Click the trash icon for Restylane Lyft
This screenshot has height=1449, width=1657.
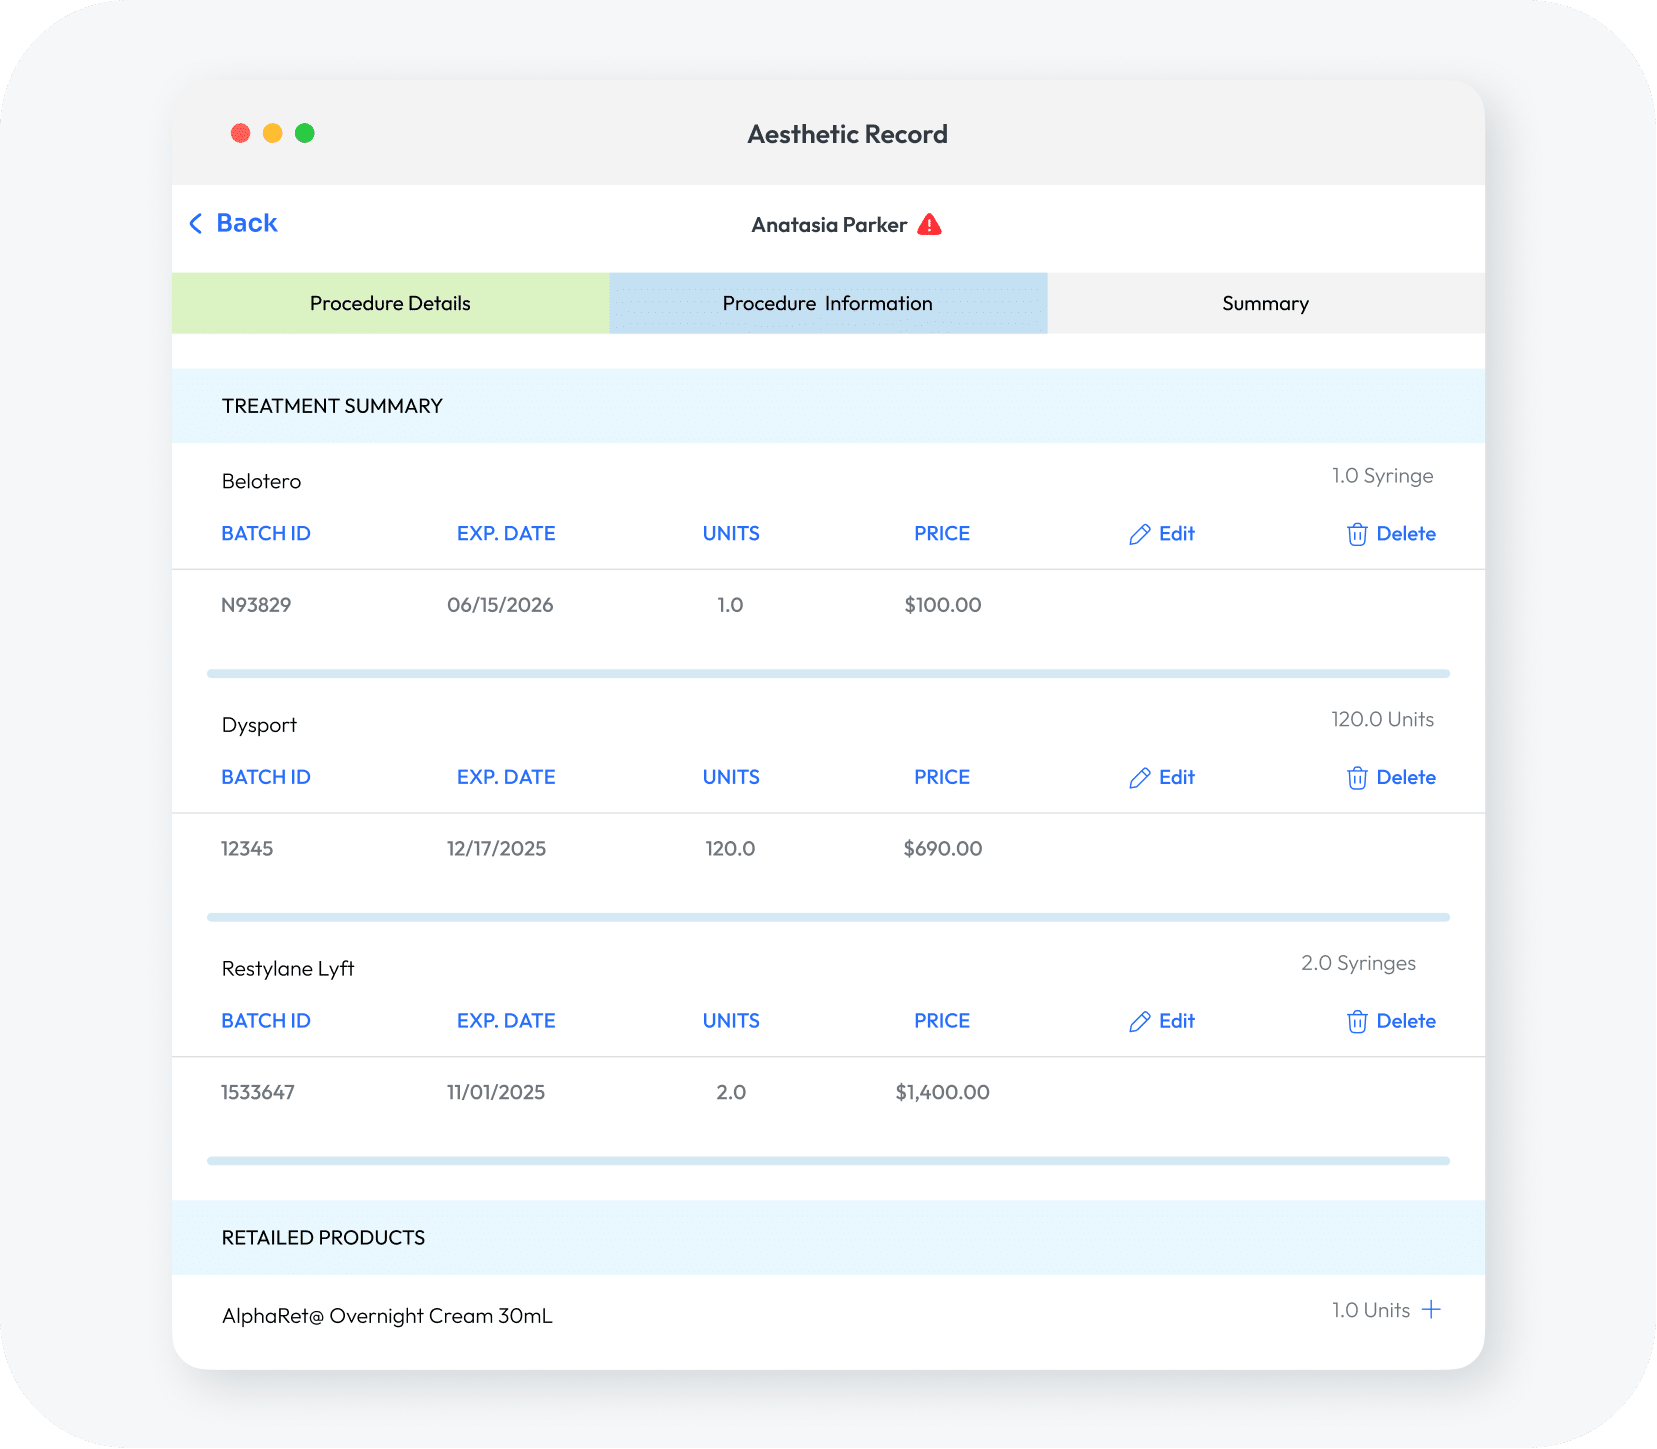(1356, 1022)
